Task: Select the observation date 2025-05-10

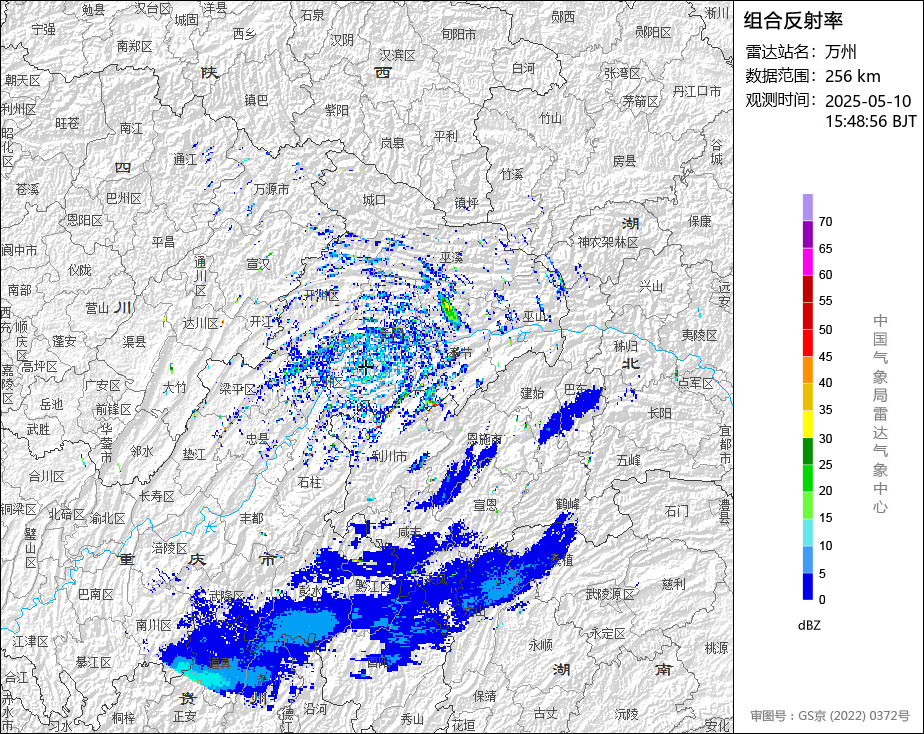Action: click(868, 101)
